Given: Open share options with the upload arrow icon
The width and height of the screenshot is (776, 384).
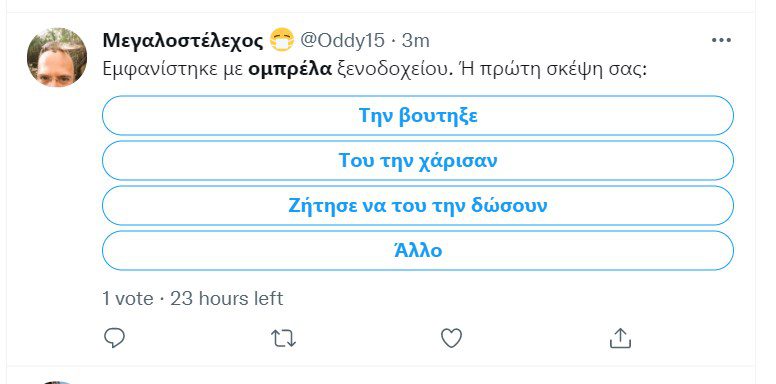Looking at the screenshot, I should click(x=620, y=338).
